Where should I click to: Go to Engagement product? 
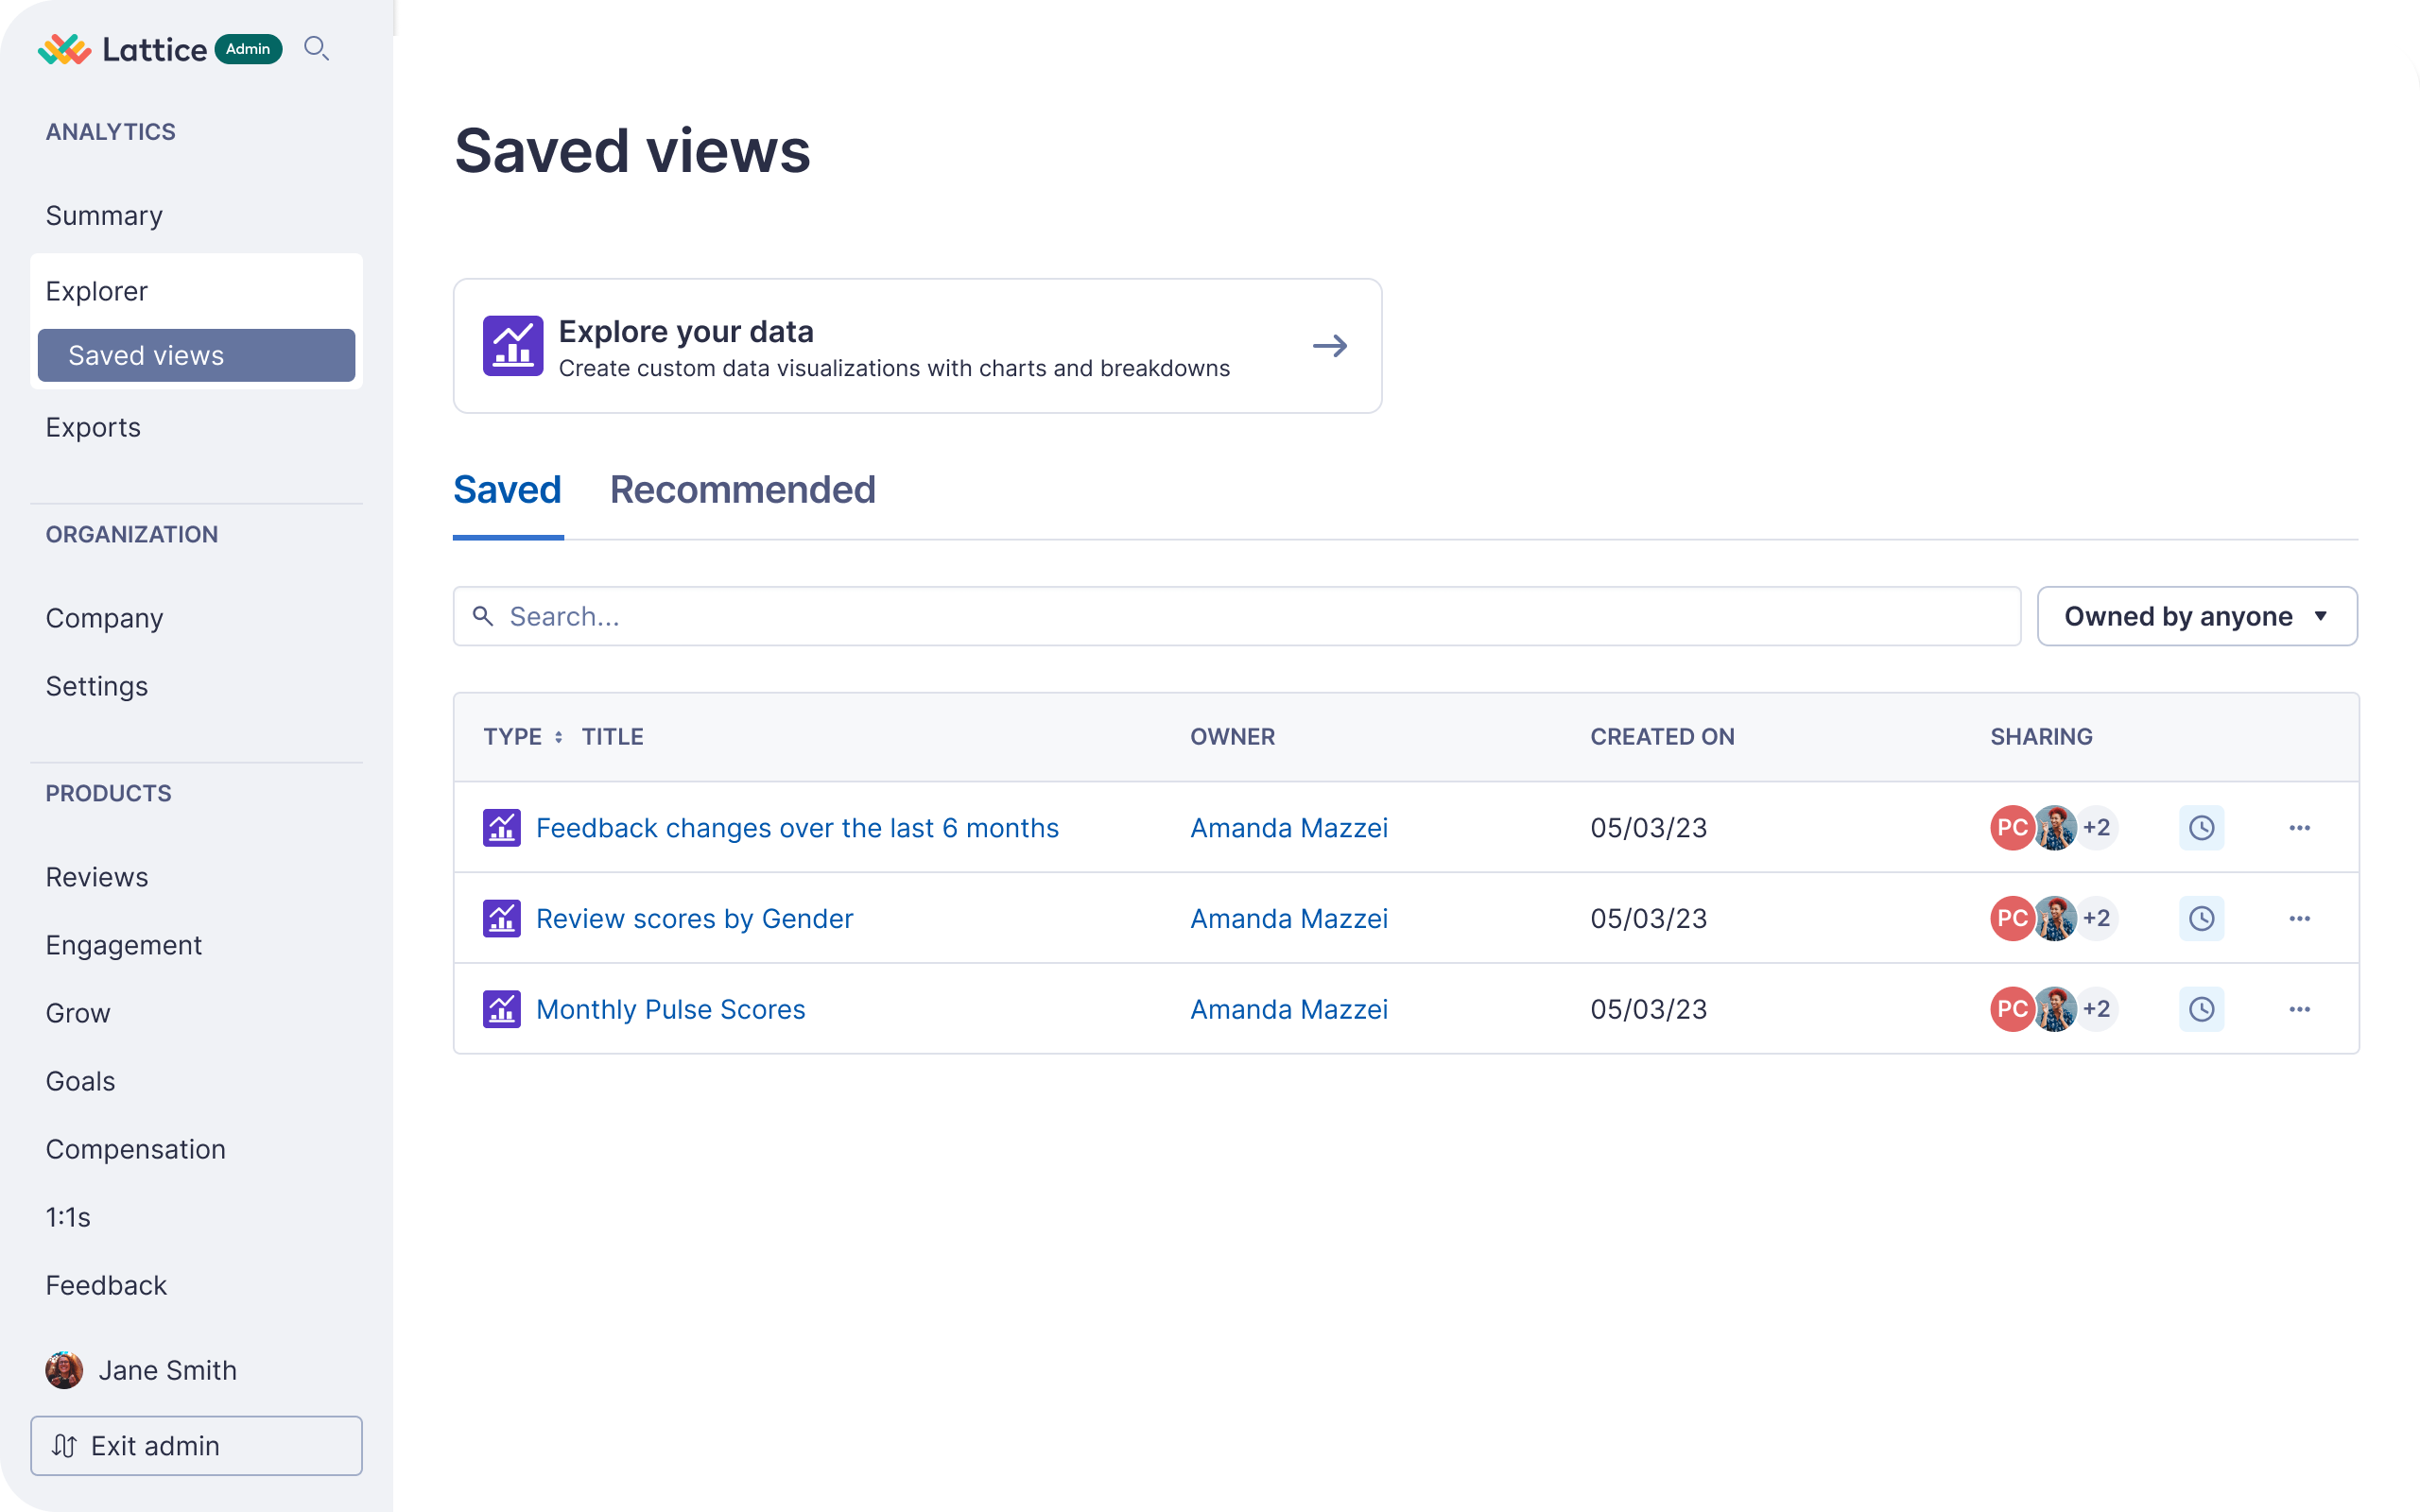pos(124,945)
